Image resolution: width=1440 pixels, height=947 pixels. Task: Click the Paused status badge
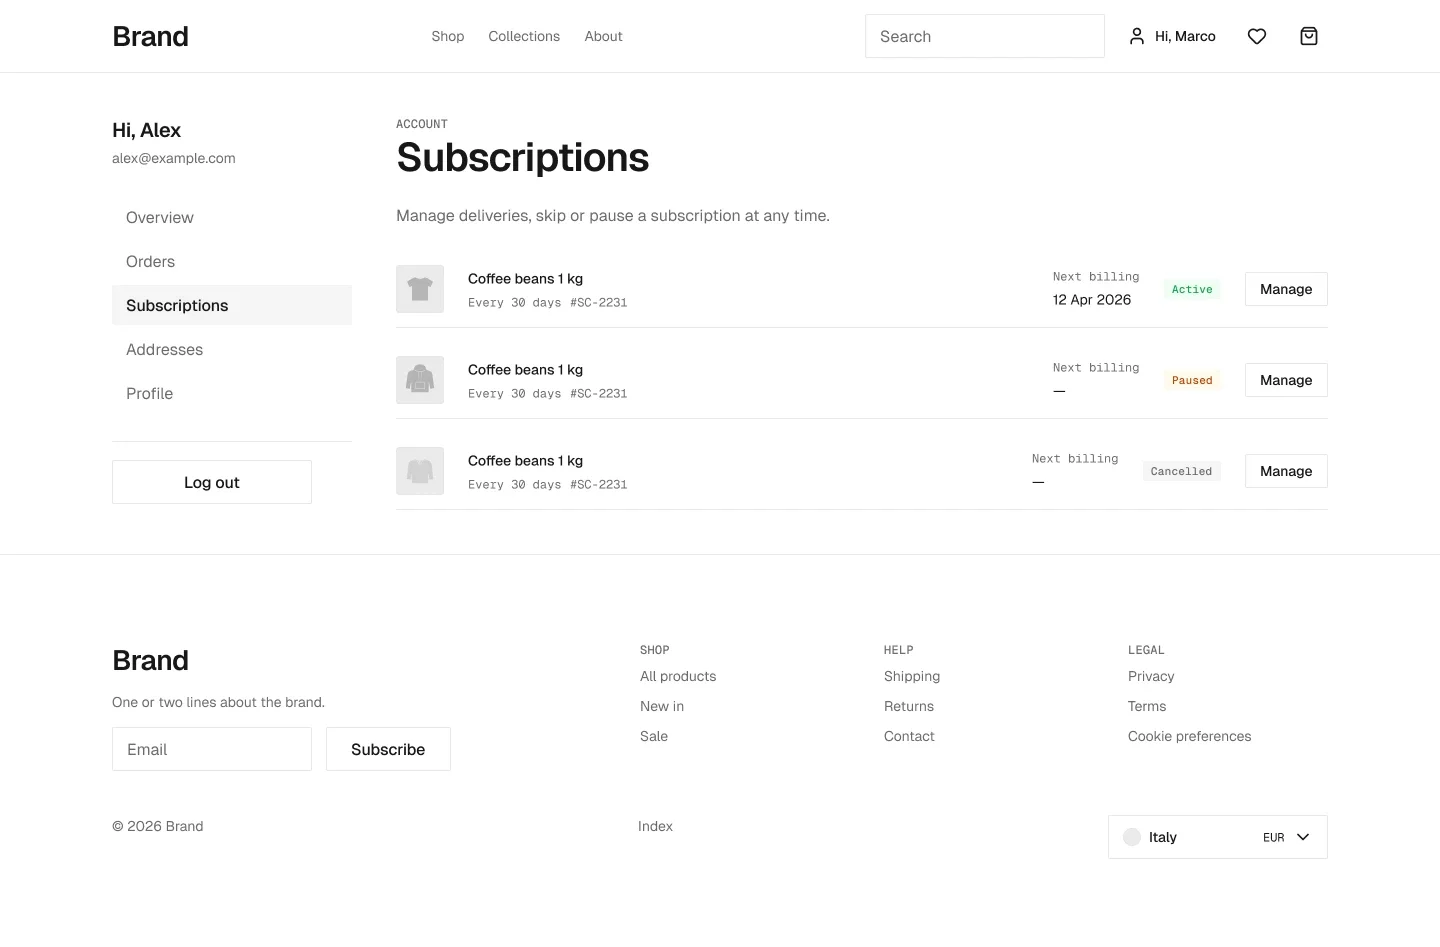pyautogui.click(x=1192, y=380)
